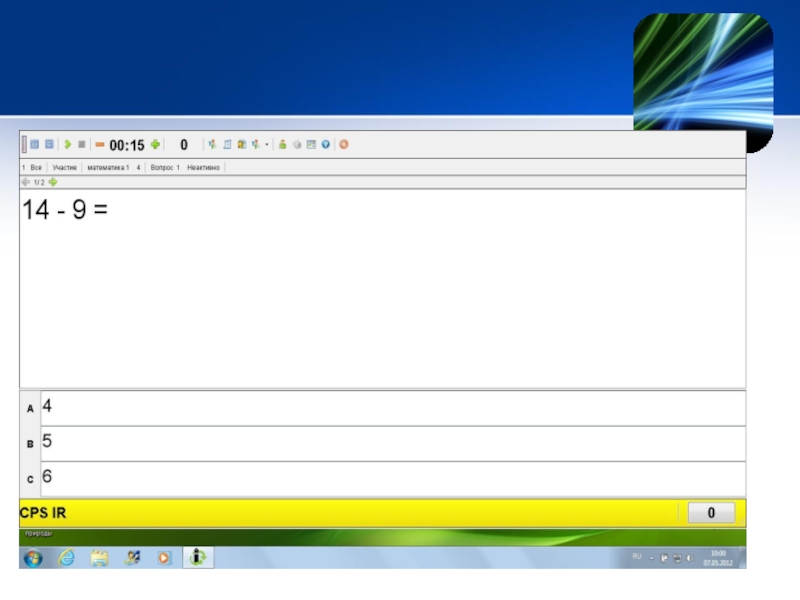This screenshot has width=800, height=600.
Task: Click the action center flag tray icon
Action: pyautogui.click(x=664, y=558)
